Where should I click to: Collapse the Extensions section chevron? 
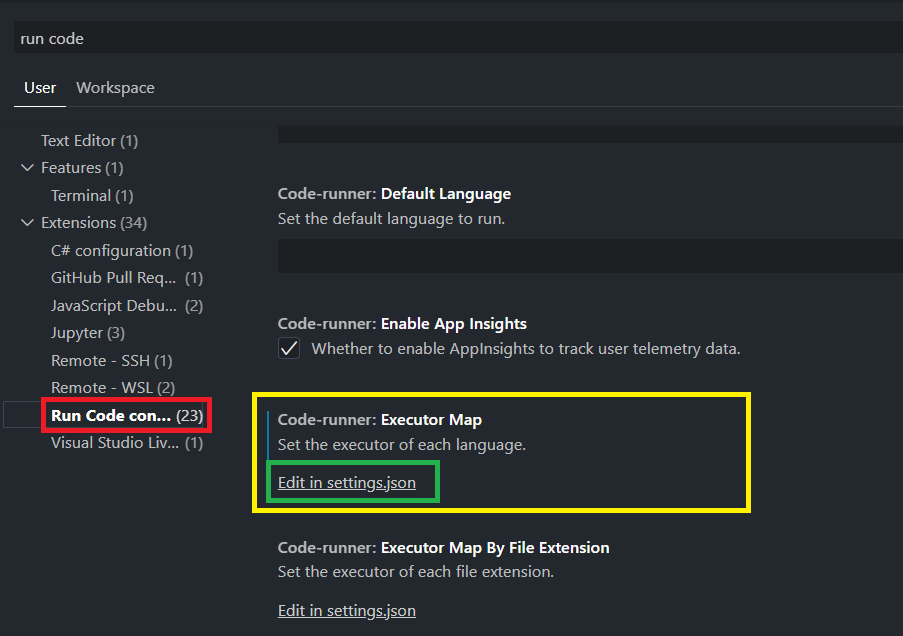pyautogui.click(x=27, y=223)
